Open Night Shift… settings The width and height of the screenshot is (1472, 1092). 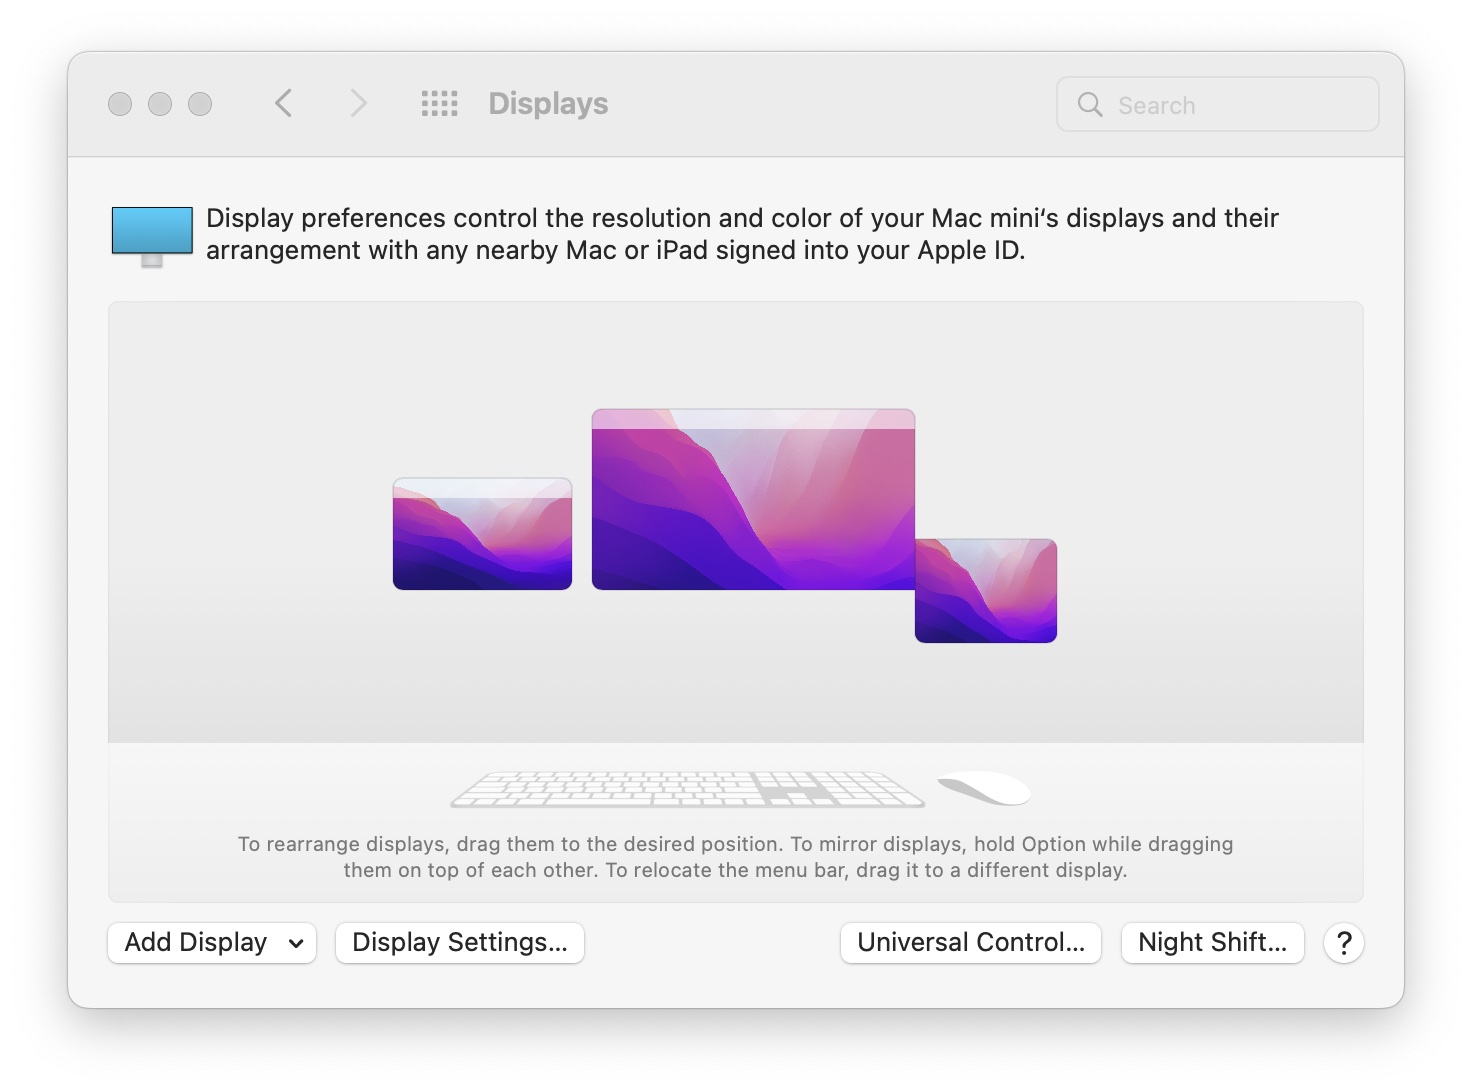pos(1213,943)
